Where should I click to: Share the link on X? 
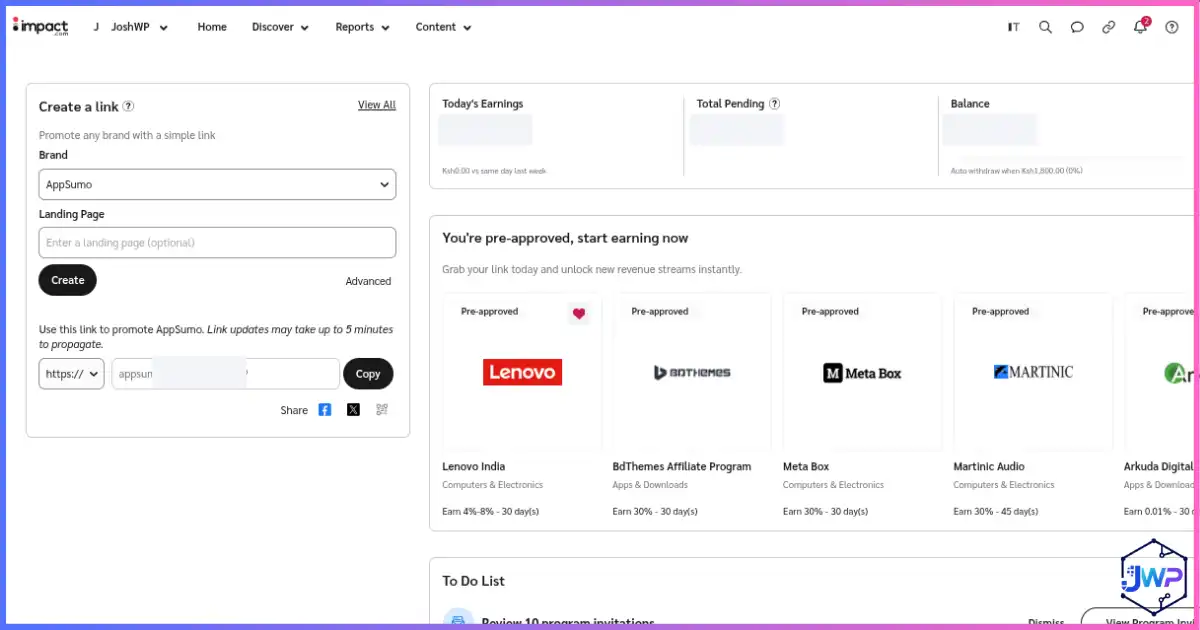pos(353,410)
